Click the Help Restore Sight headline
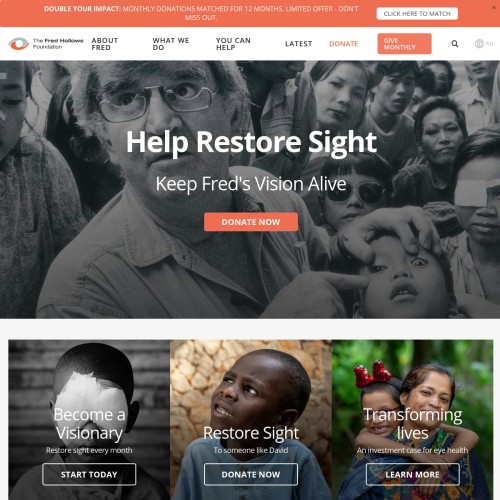500x500 pixels. 251,142
